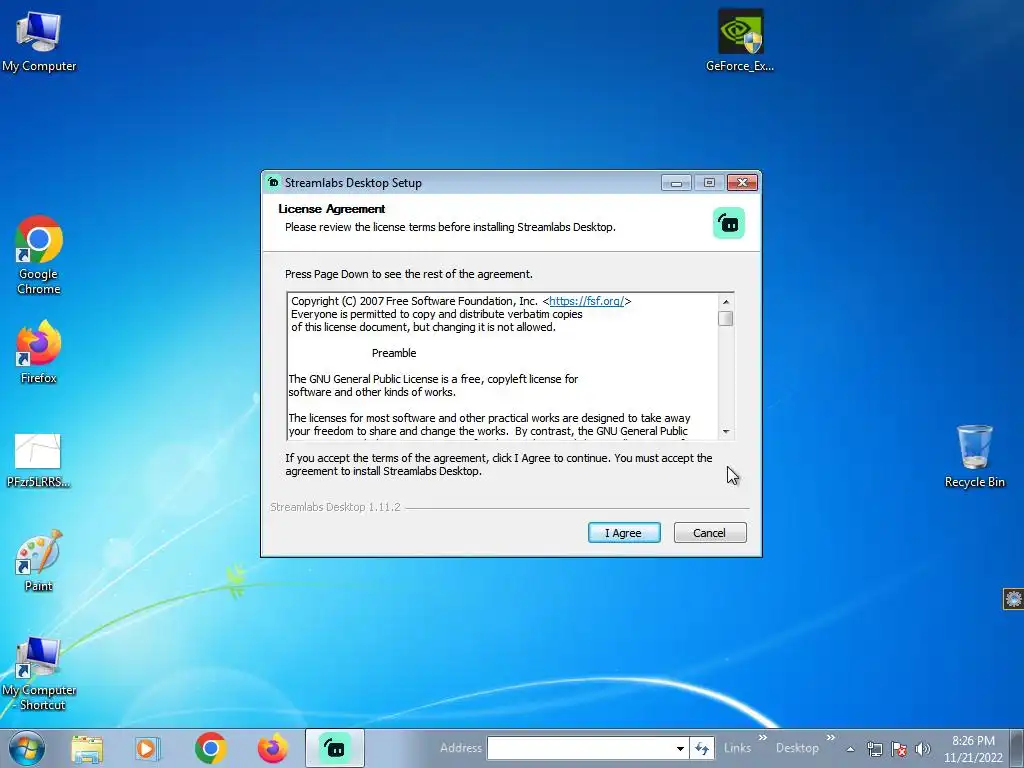This screenshot has height=768, width=1024.
Task: Click the Streamlabs title bar icon
Action: 274,182
